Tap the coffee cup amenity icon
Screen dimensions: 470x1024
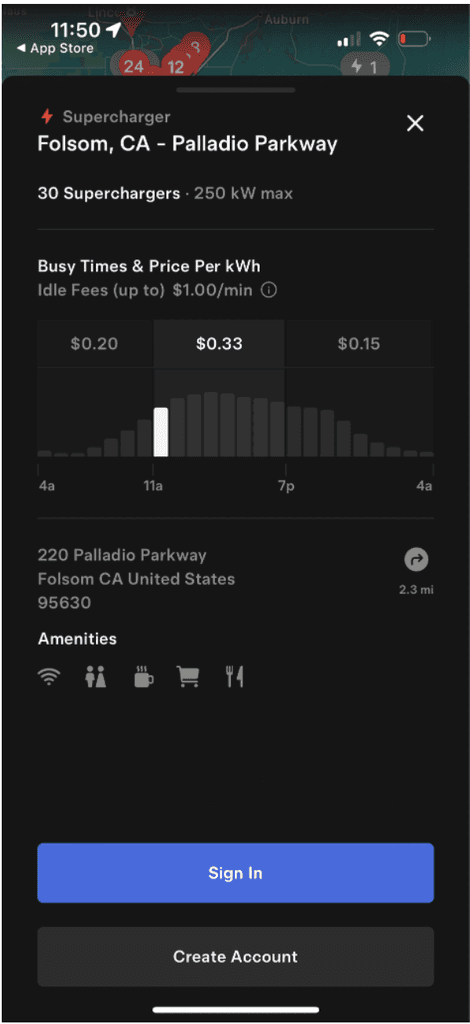143,677
